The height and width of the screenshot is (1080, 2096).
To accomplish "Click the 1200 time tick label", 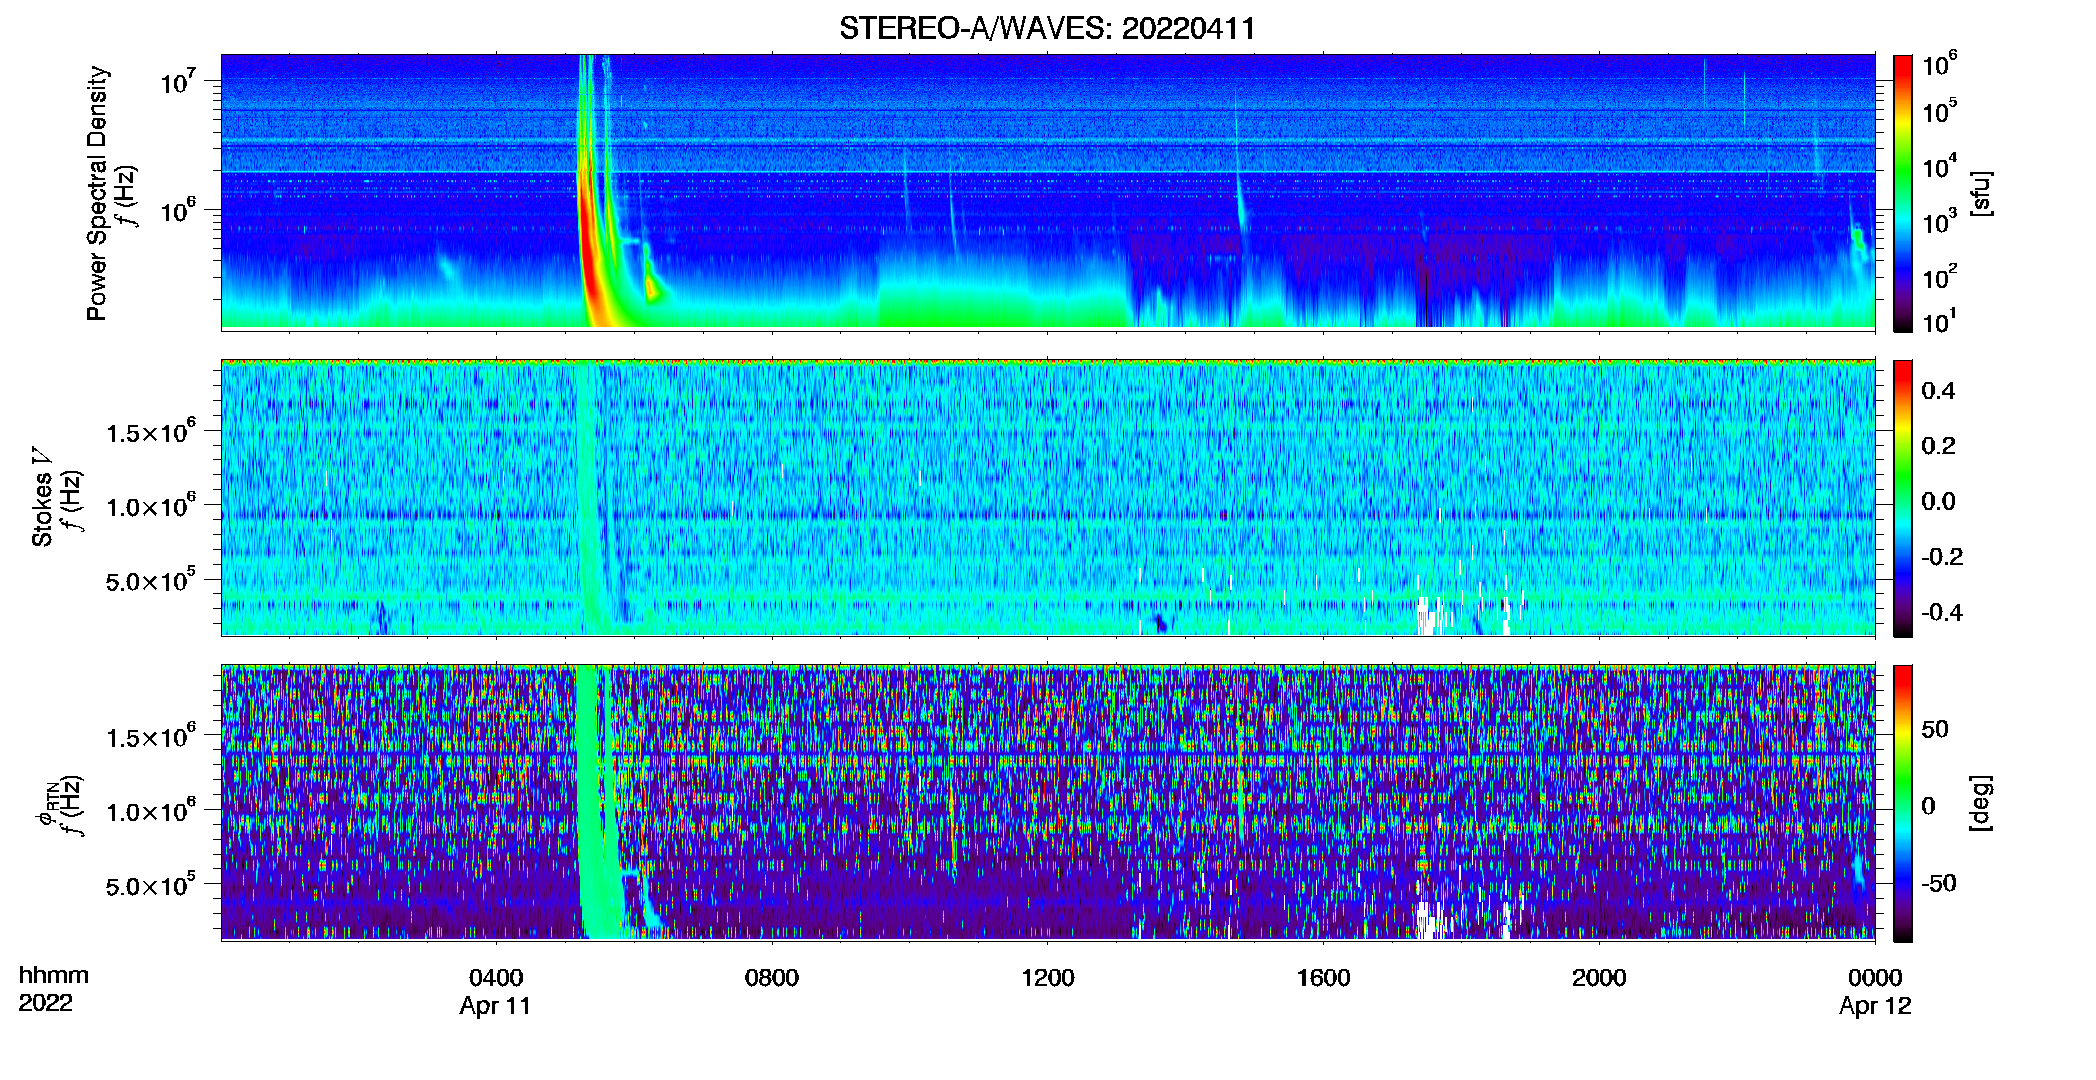I will 1047,977.
